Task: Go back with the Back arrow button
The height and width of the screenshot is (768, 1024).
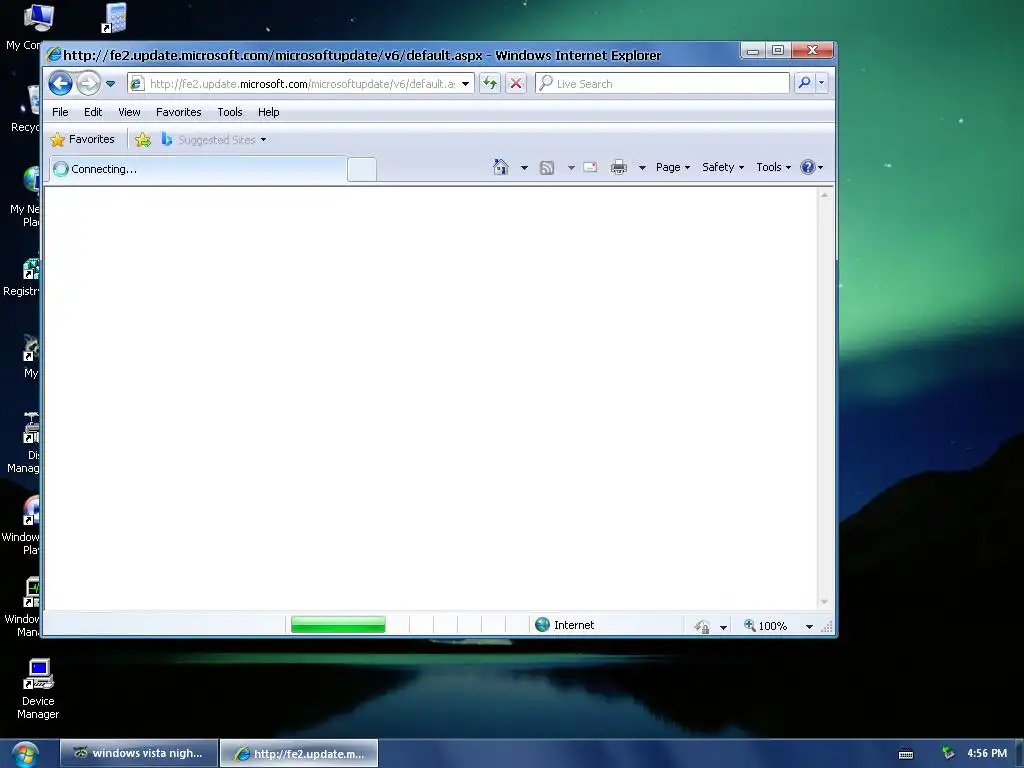Action: [x=61, y=84]
